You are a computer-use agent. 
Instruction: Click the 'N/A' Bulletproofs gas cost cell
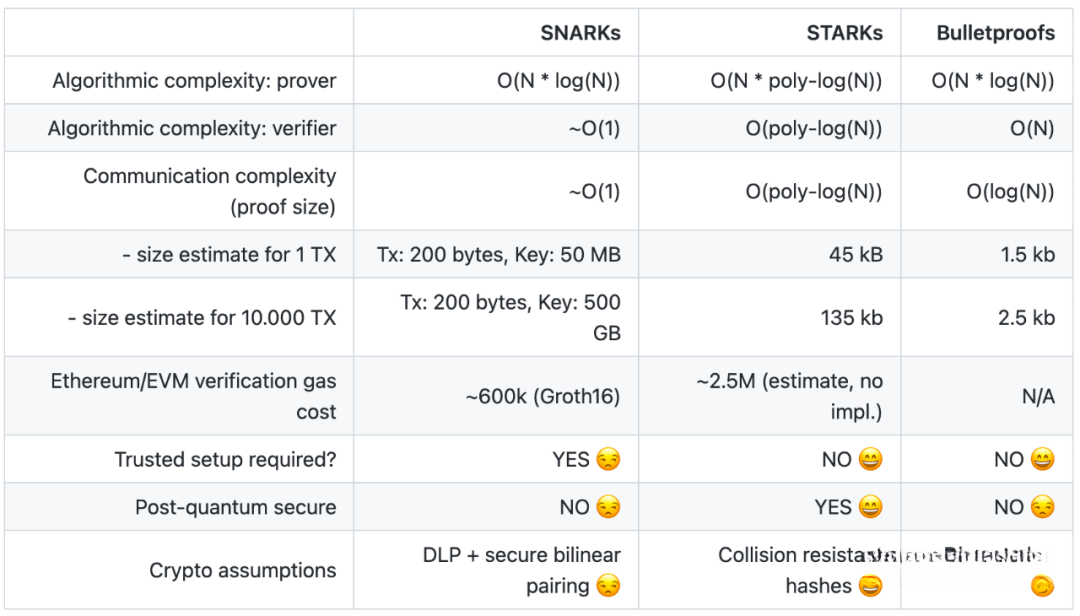click(1038, 397)
